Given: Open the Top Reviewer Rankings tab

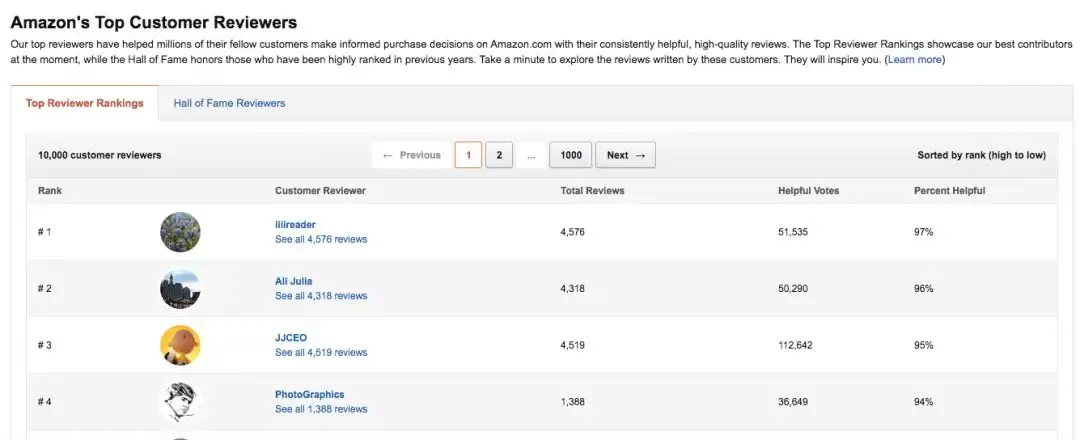Looking at the screenshot, I should tap(85, 103).
